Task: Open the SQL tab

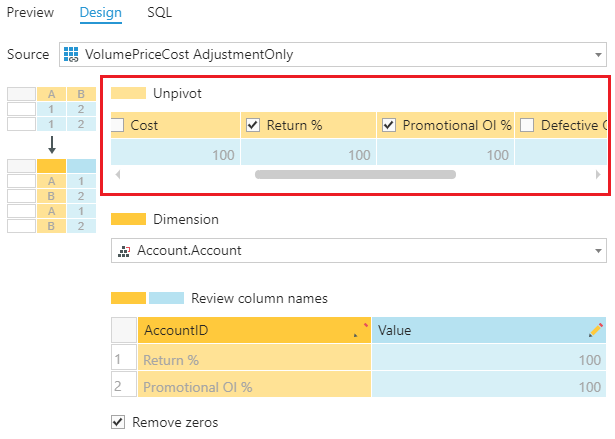Action: coord(159,13)
